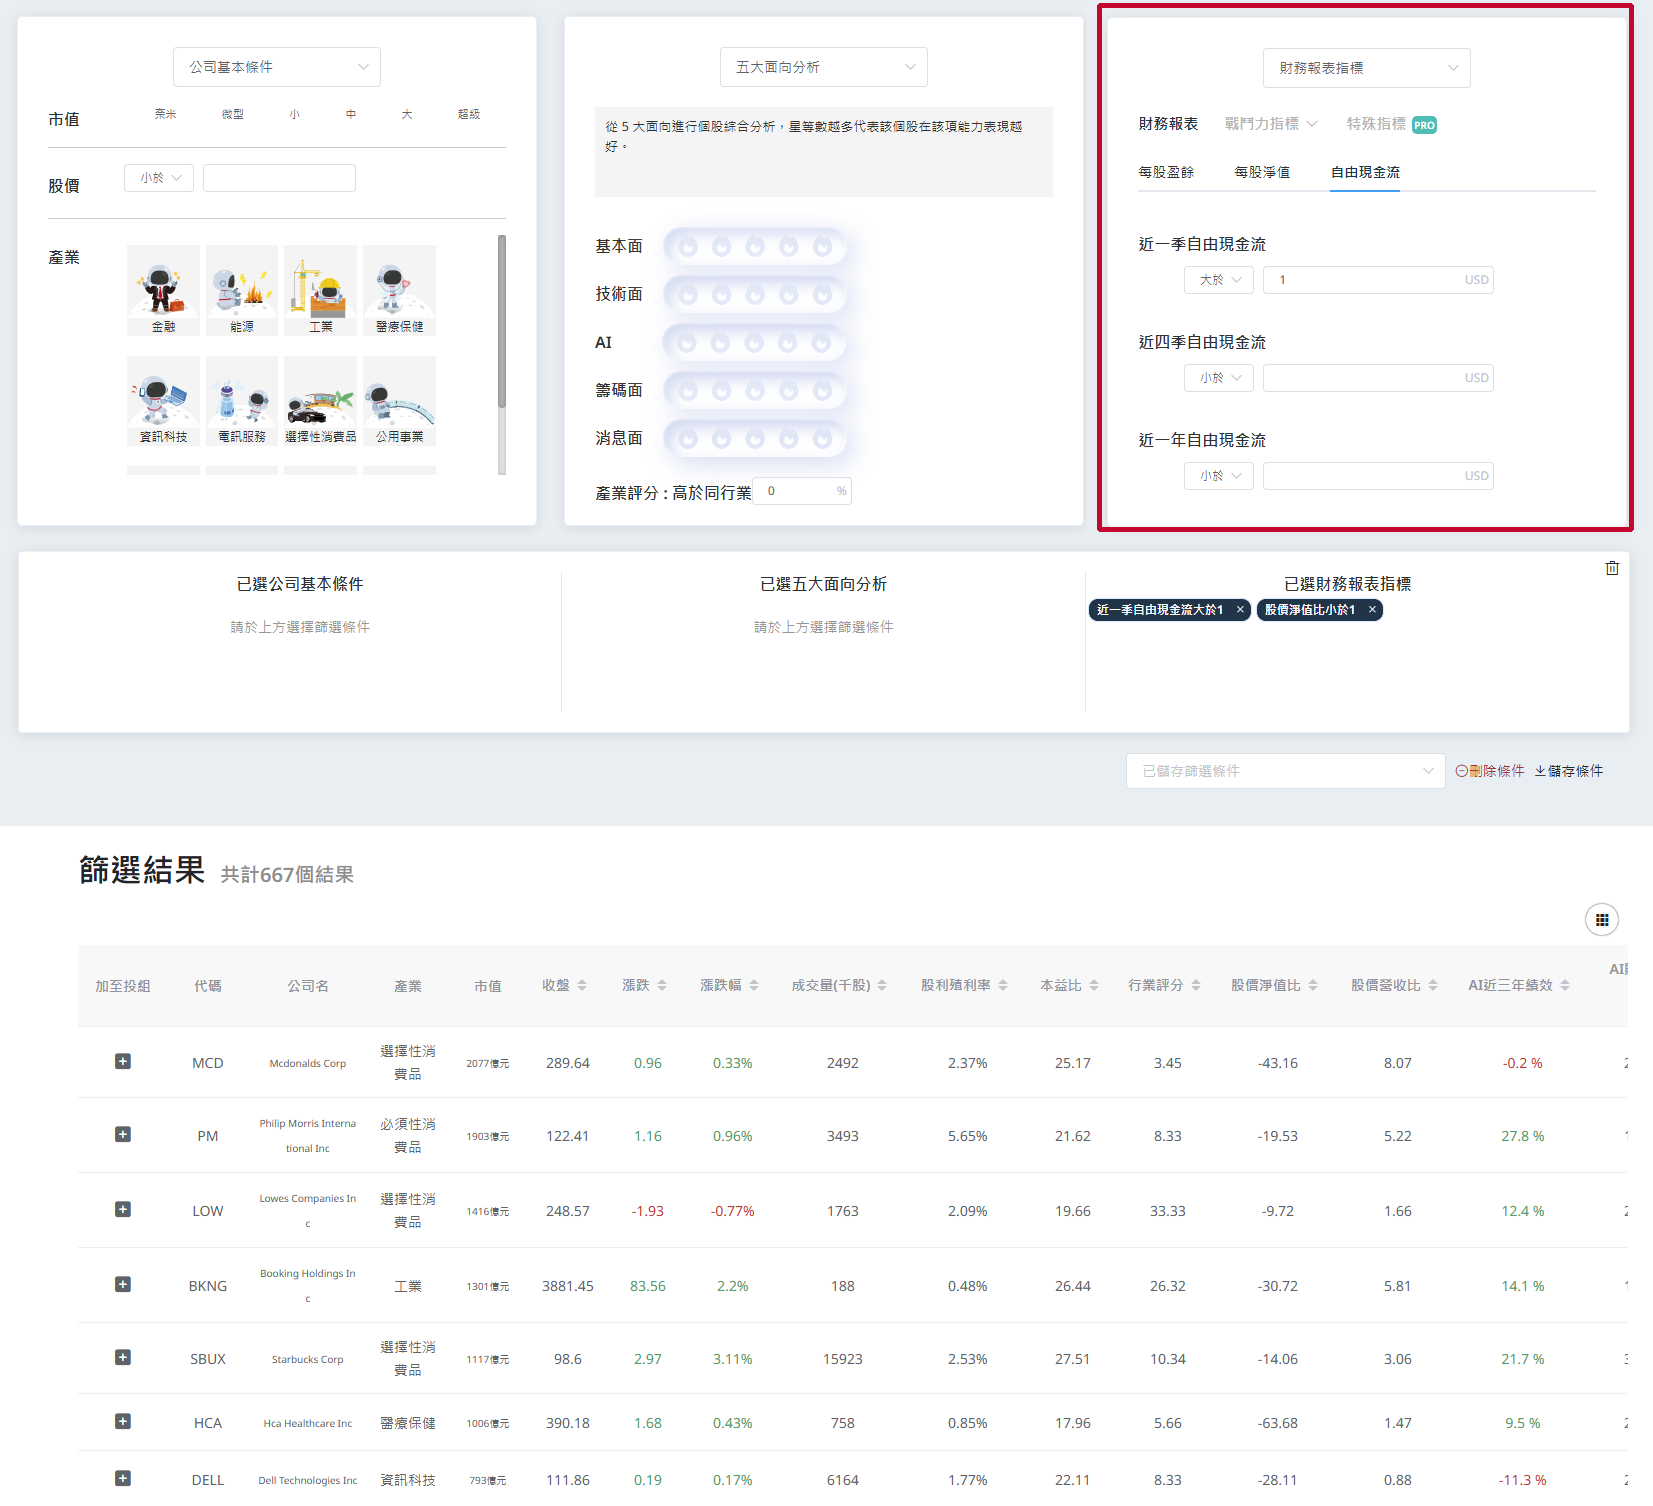Click the + icon to add MCD to portfolio
Image resolution: width=1653 pixels, height=1506 pixels.
pos(123,1062)
